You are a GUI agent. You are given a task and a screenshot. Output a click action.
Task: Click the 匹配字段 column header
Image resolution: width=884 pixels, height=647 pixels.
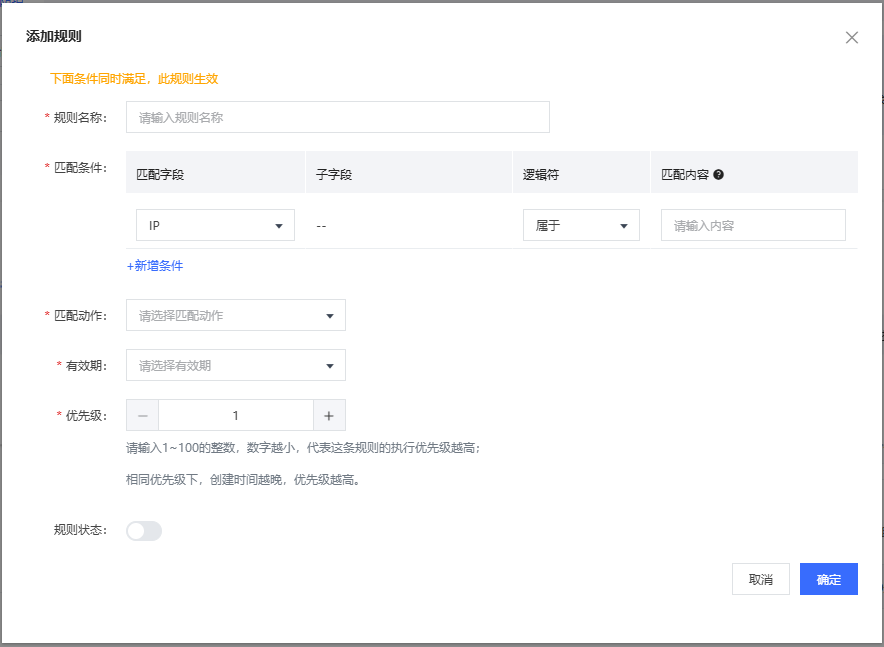(x=160, y=174)
